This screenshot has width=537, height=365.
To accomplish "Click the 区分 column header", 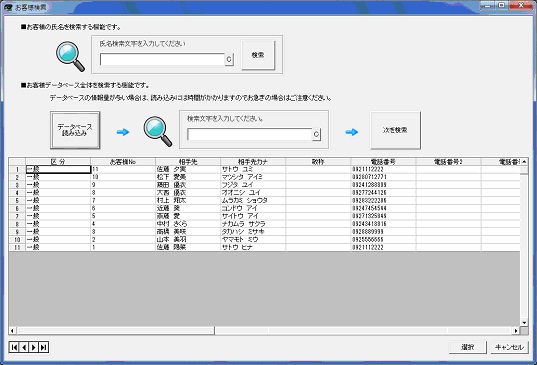I will point(58,162).
